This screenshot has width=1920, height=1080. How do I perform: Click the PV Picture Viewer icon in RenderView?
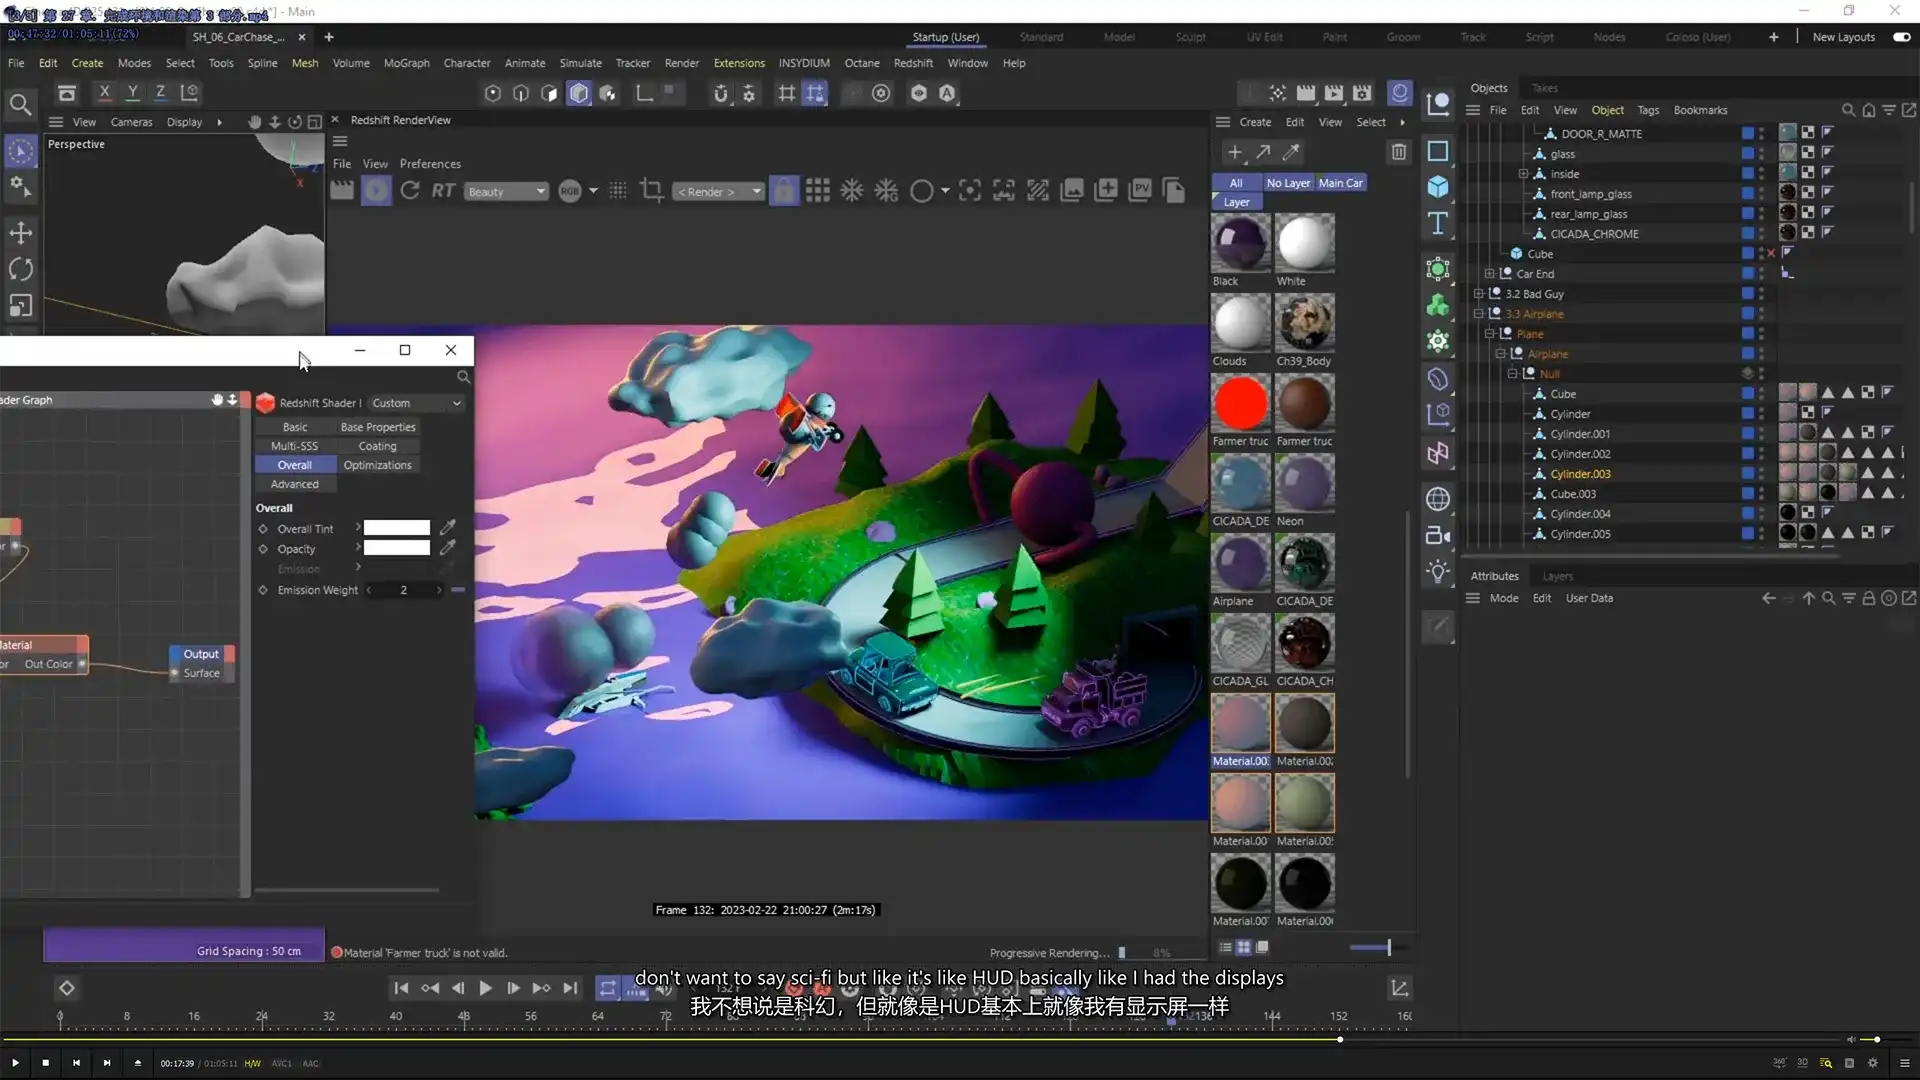coord(1140,190)
